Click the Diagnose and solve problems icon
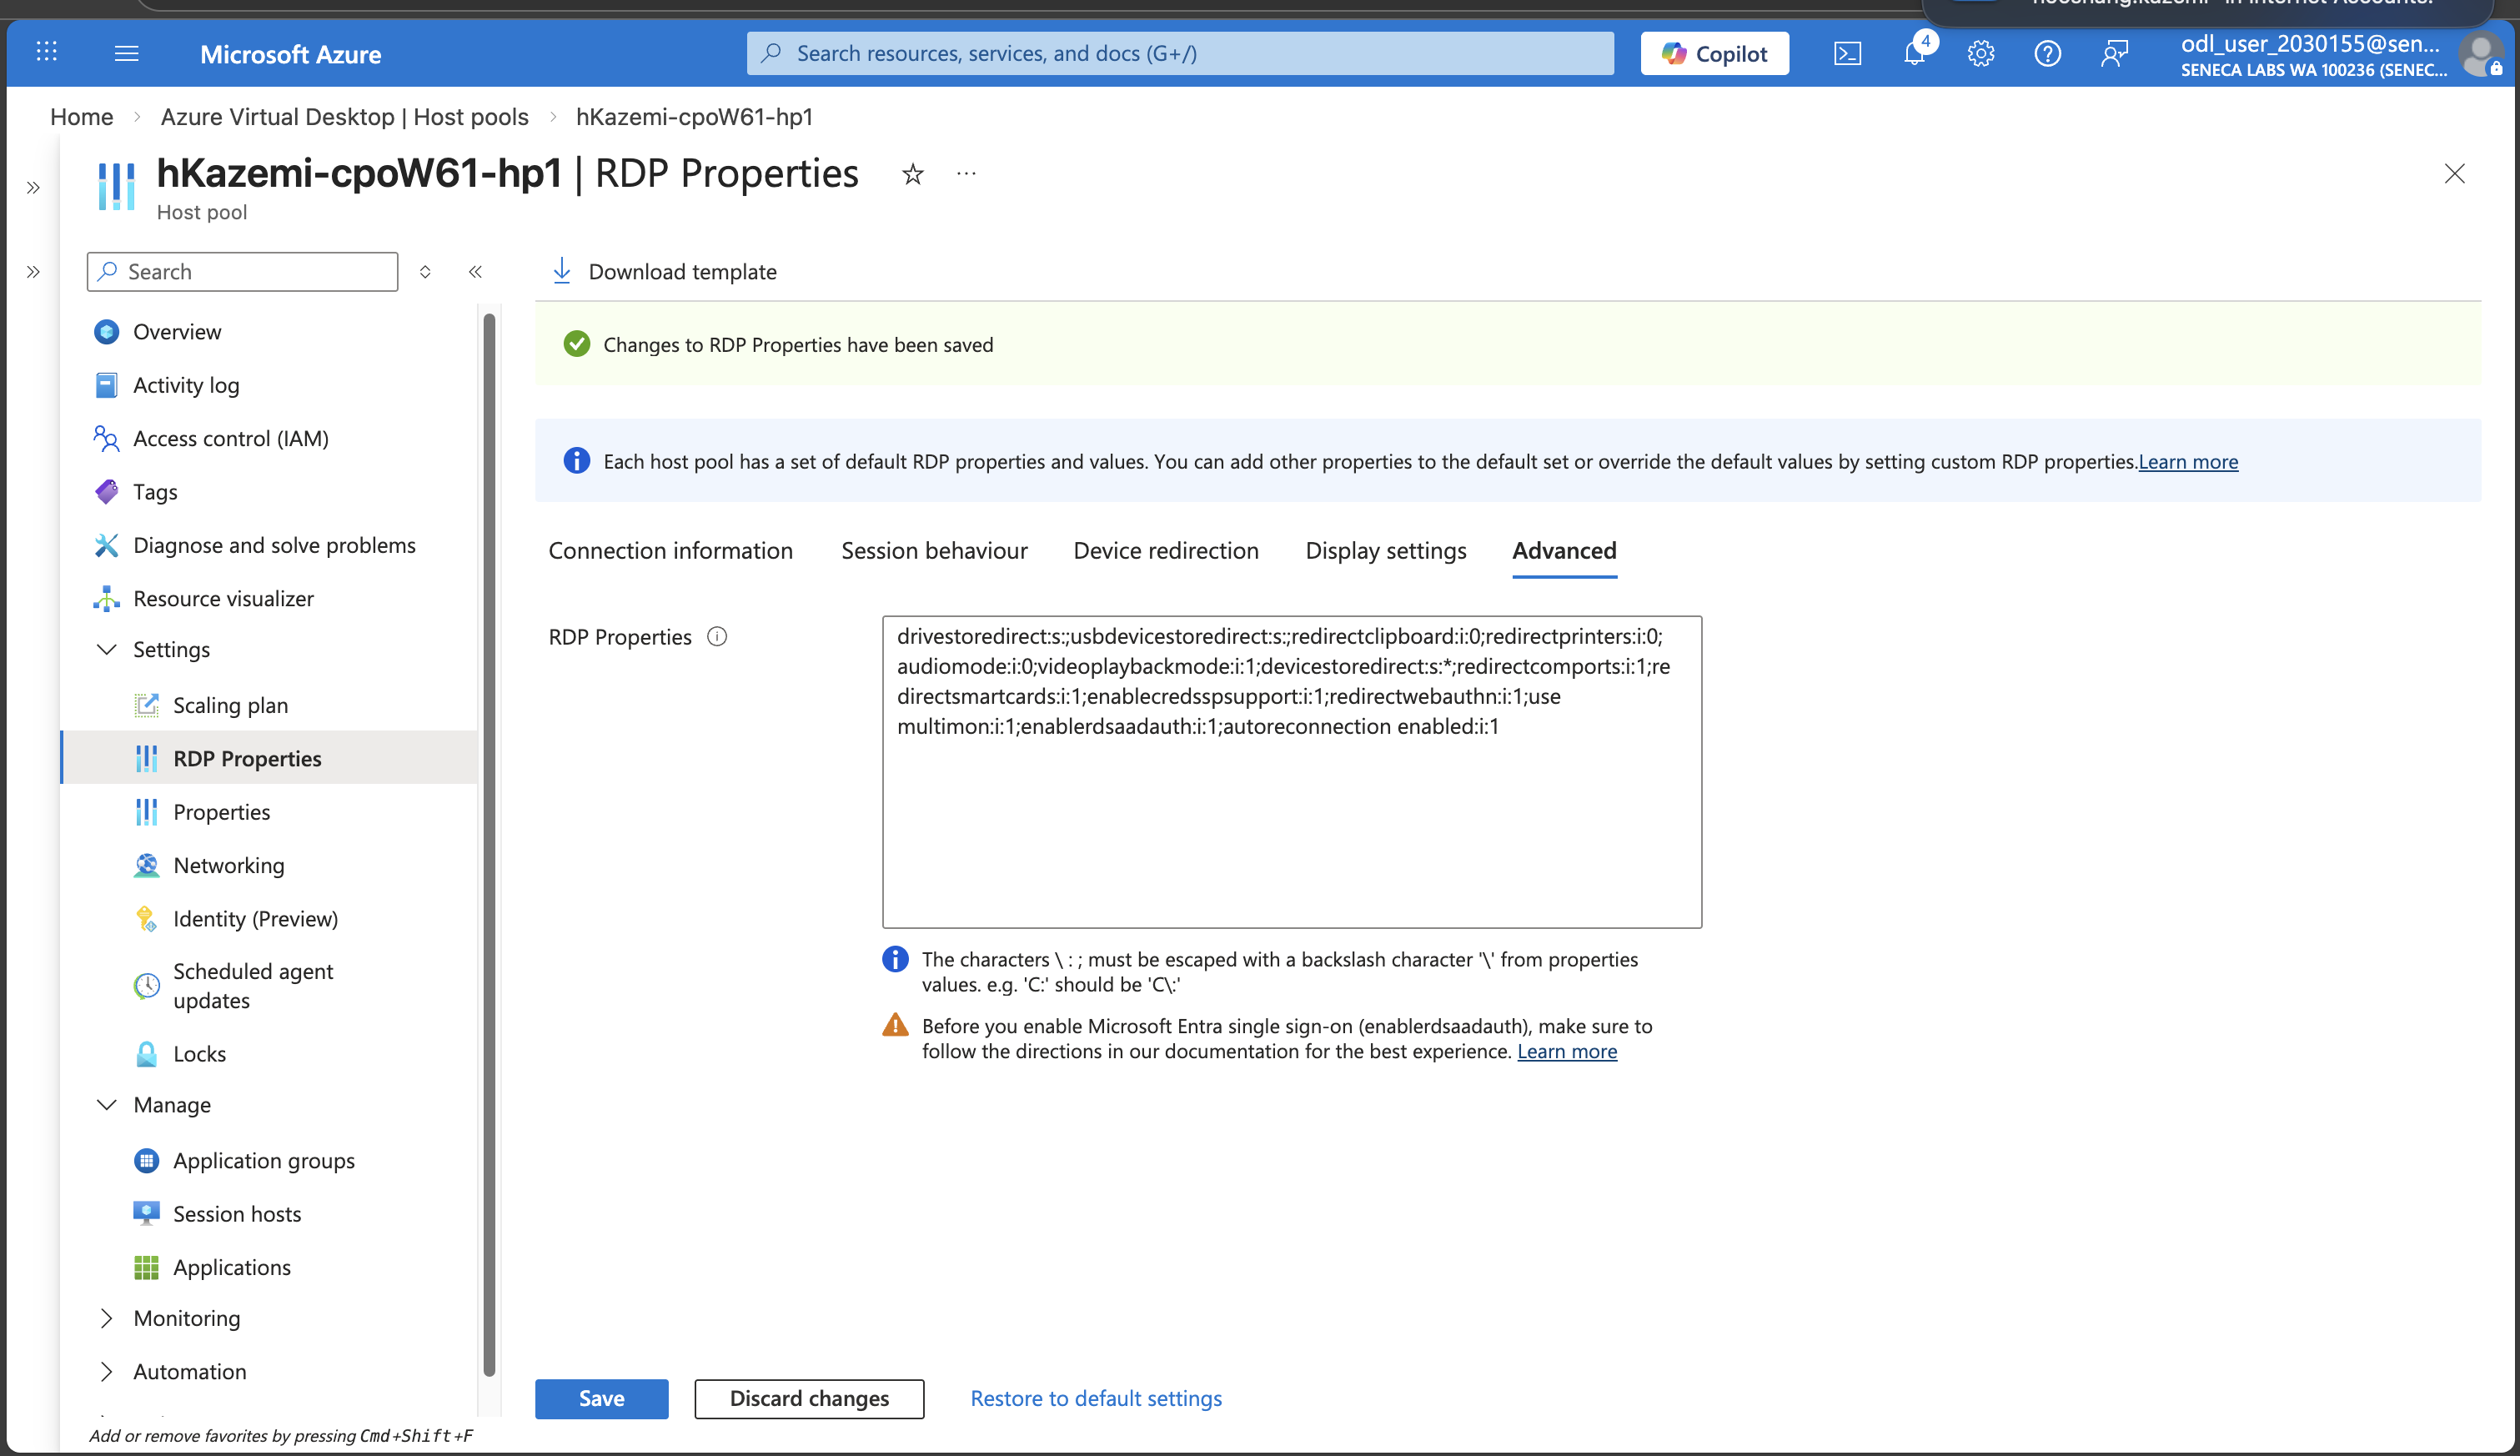The height and width of the screenshot is (1456, 2520). 106,545
